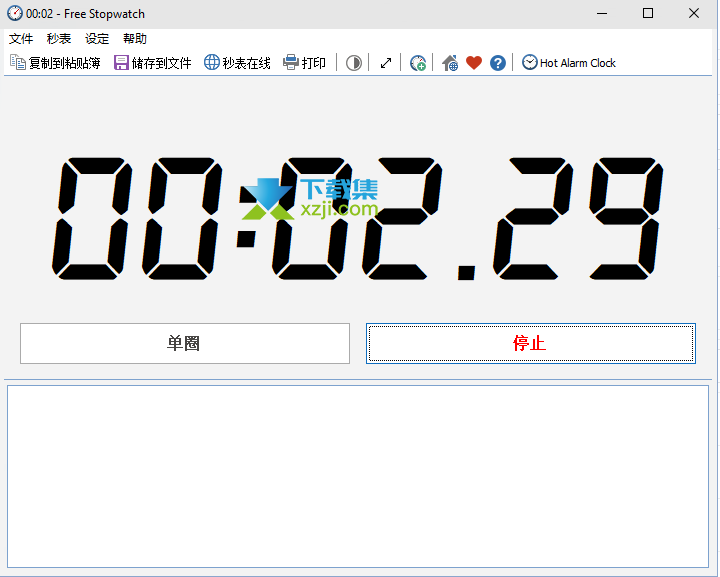
Task: Click the blue question mark help icon
Action: coord(498,63)
